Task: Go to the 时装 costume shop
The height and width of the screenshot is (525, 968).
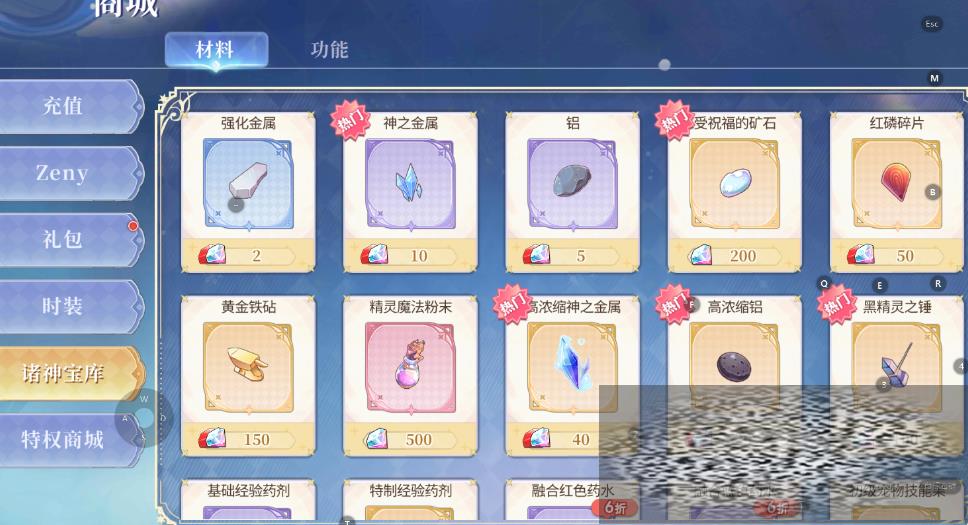Action: click(x=69, y=306)
